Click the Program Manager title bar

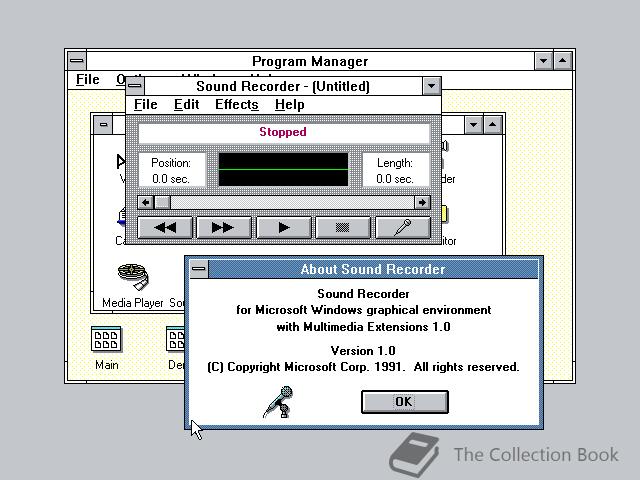click(310, 61)
